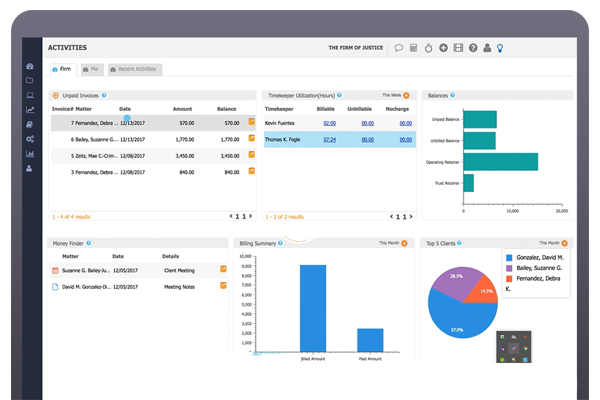Collapse the Unpaid Invoices panel toggle
This screenshot has height=400, width=600.
coord(55,95)
